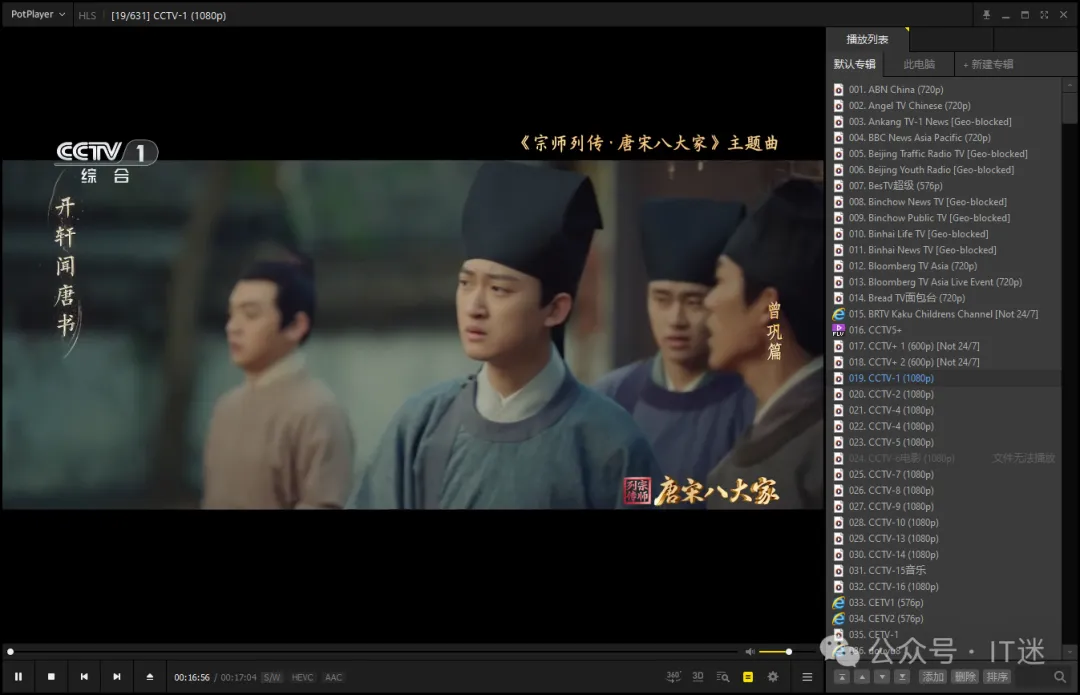Select 012. Bloomberg TV Asia (720p)
This screenshot has width=1080, height=695.
click(x=945, y=266)
